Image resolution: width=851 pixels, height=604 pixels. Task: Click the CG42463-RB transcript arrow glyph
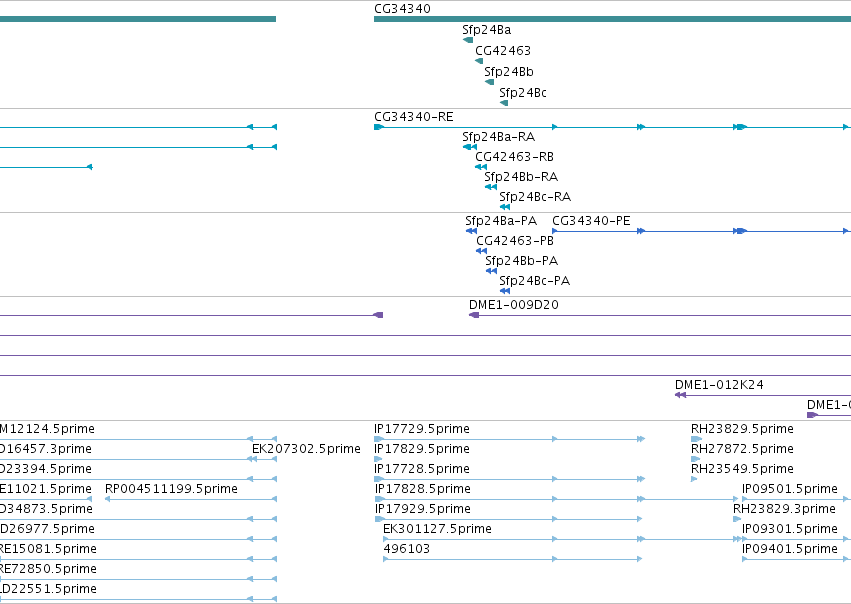pos(481,167)
